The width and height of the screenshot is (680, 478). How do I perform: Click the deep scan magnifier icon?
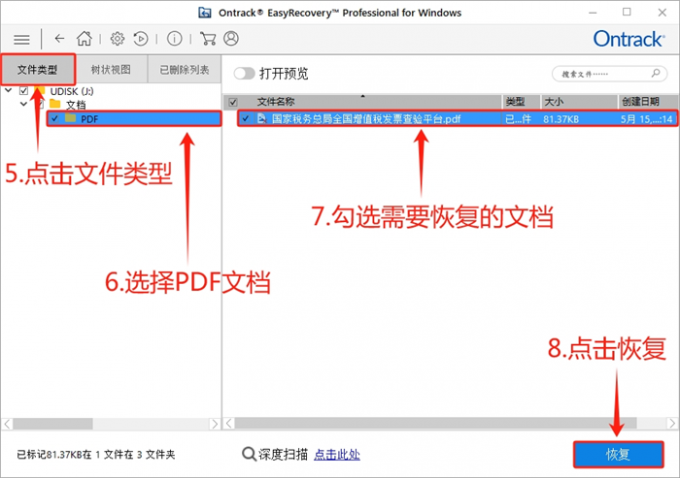point(249,454)
